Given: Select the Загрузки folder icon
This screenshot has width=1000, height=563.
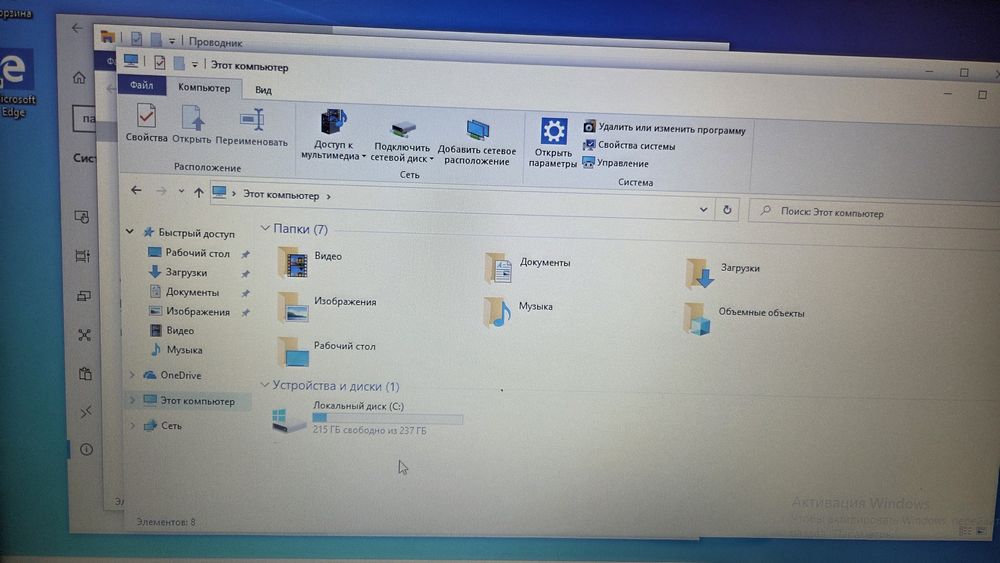Looking at the screenshot, I should (x=699, y=274).
